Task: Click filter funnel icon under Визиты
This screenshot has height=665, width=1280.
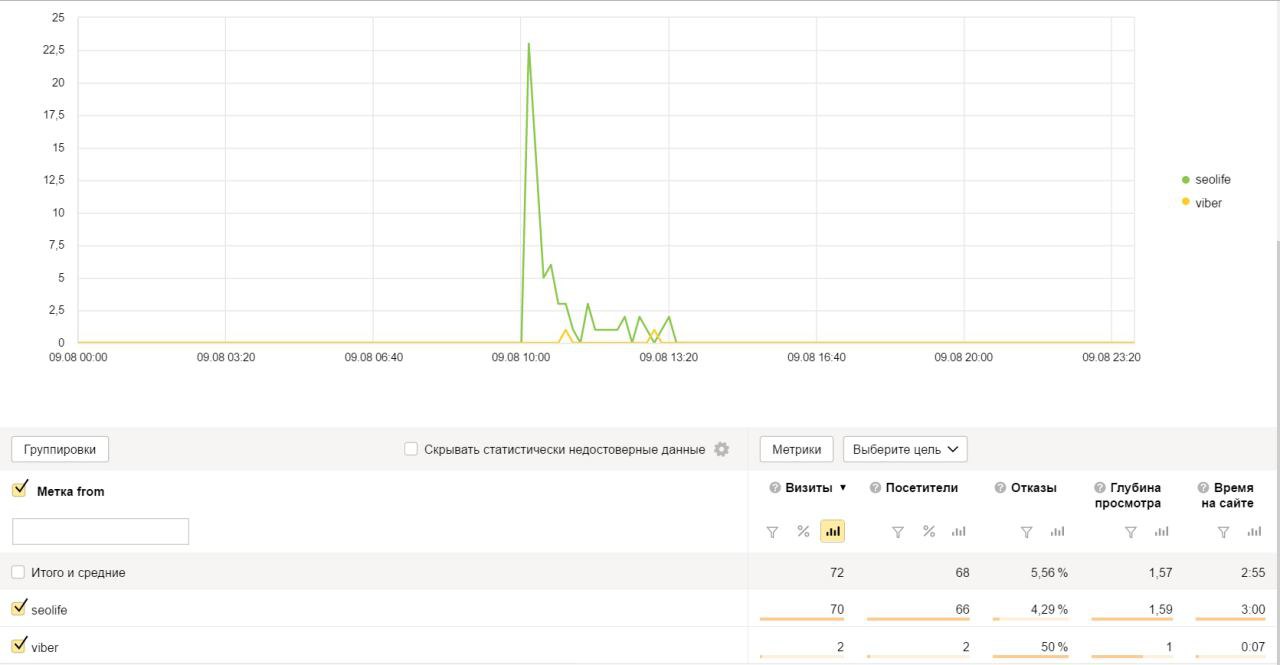Action: pos(772,532)
